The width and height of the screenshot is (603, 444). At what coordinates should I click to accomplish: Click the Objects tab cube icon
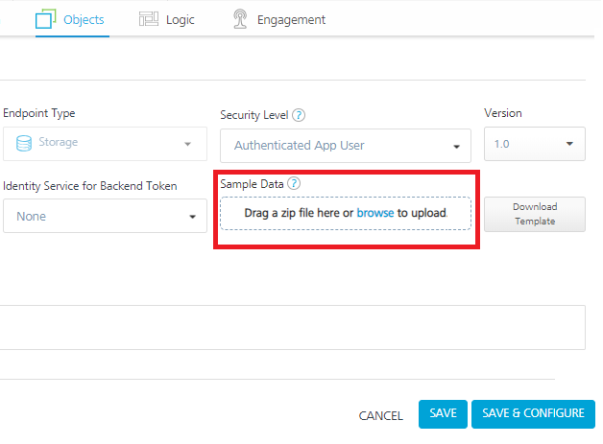pos(46,19)
